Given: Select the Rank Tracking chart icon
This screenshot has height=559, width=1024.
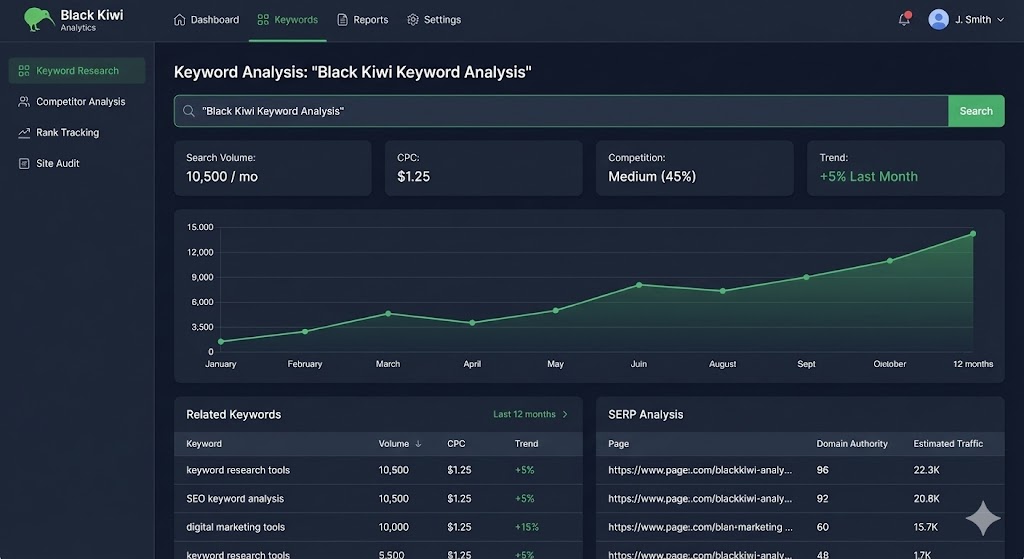Looking at the screenshot, I should (x=24, y=133).
